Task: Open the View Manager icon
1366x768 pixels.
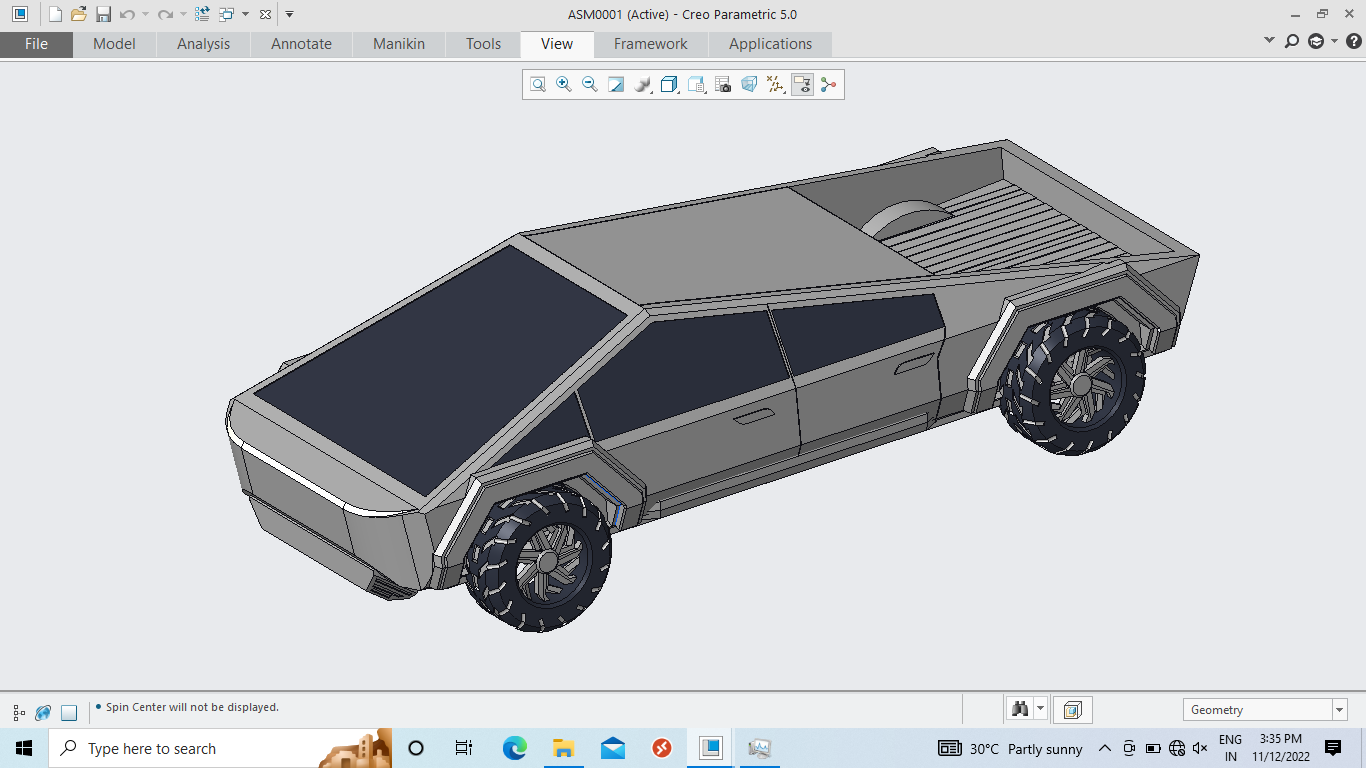Action: tap(697, 85)
